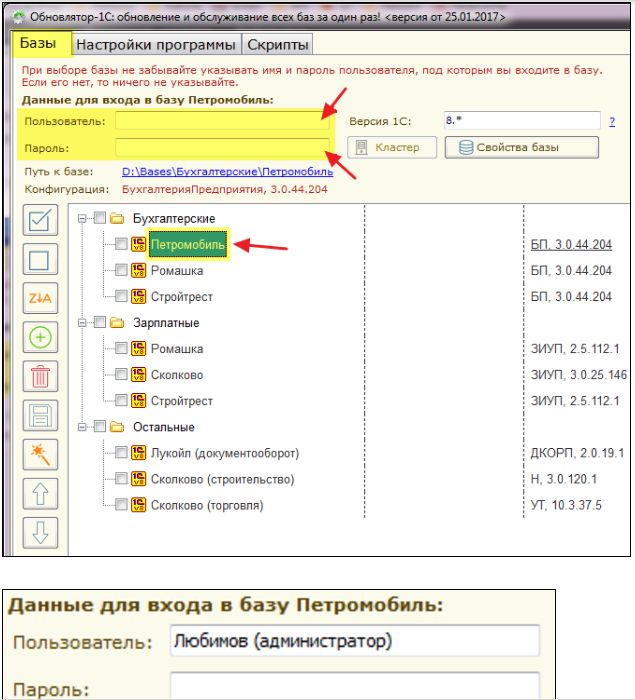
Task: Select Ромашка under Зарплатные
Action: pos(177,349)
